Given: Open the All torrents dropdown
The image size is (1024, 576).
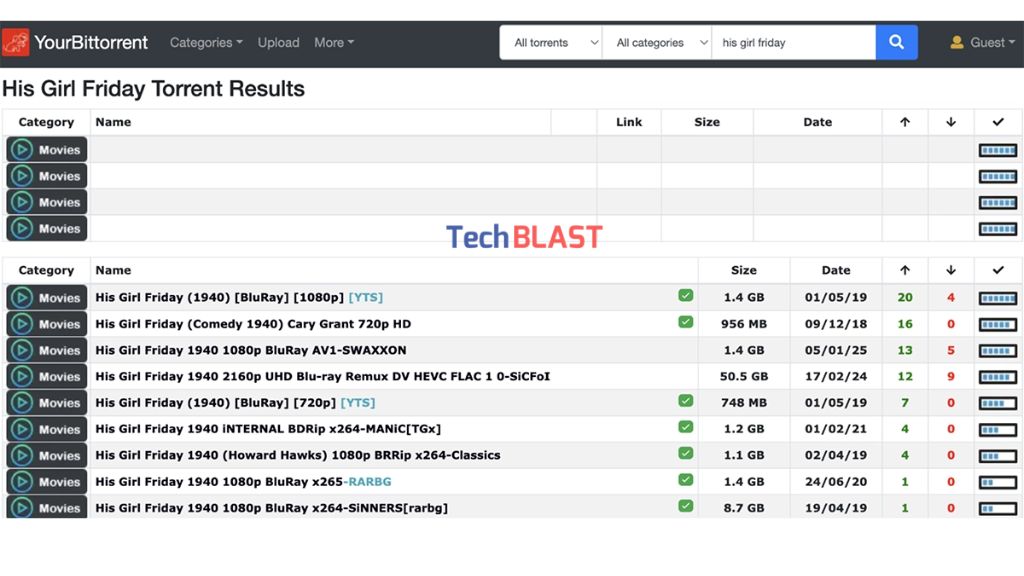Looking at the screenshot, I should 551,42.
